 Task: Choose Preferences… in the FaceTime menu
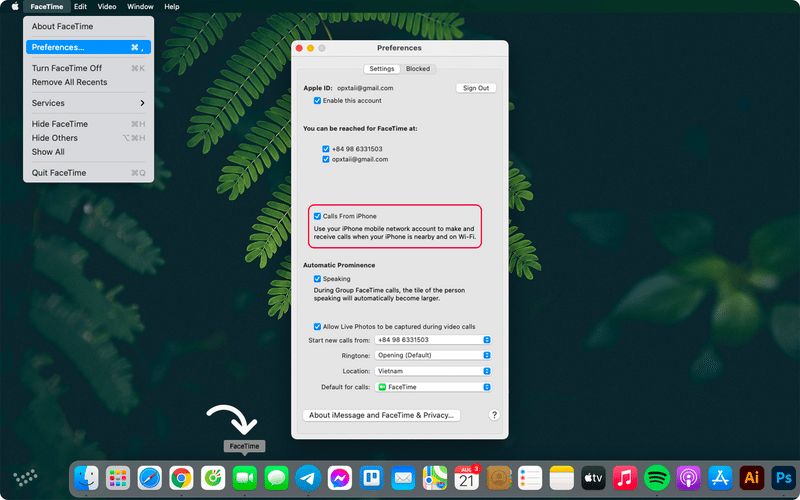pyautogui.click(x=88, y=47)
